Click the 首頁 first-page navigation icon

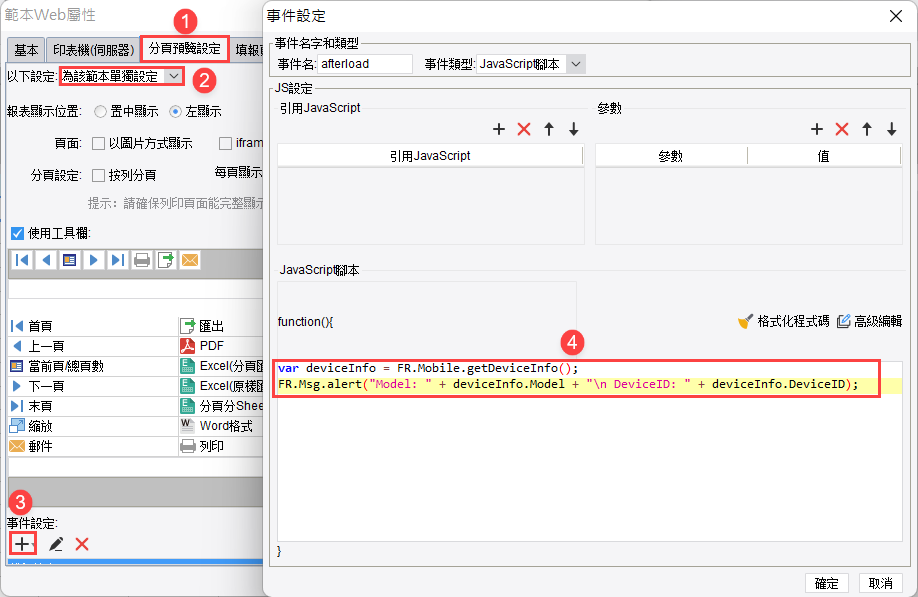pyautogui.click(x=16, y=325)
